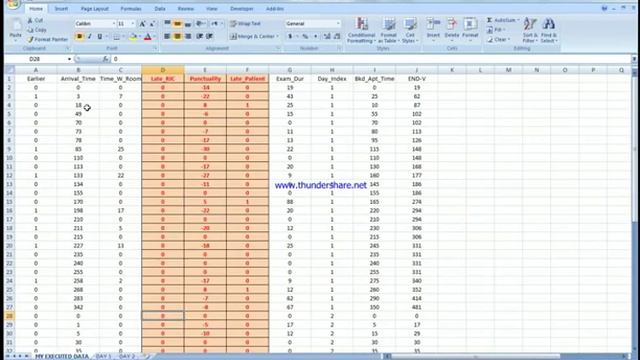The height and width of the screenshot is (360, 640).
Task: Open Cell Styles gallery
Action: pos(409,30)
